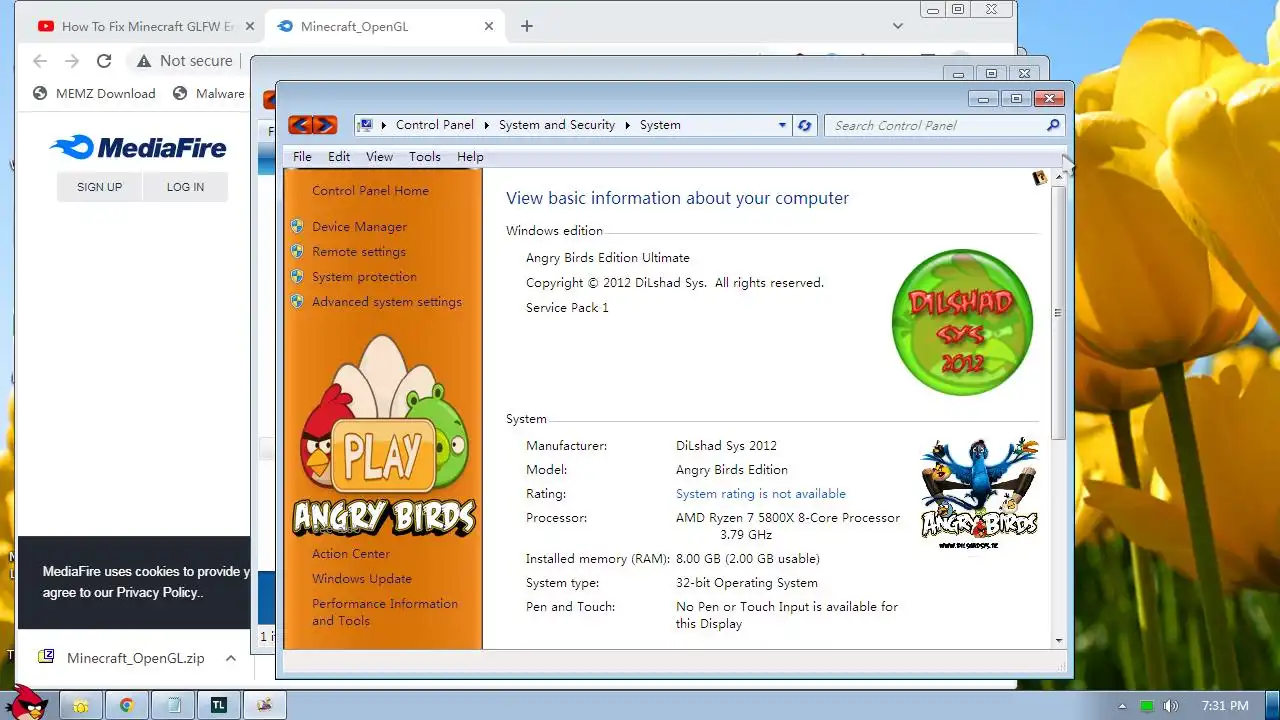Open Device Manager link
This screenshot has height=720, width=1280.
tap(359, 227)
